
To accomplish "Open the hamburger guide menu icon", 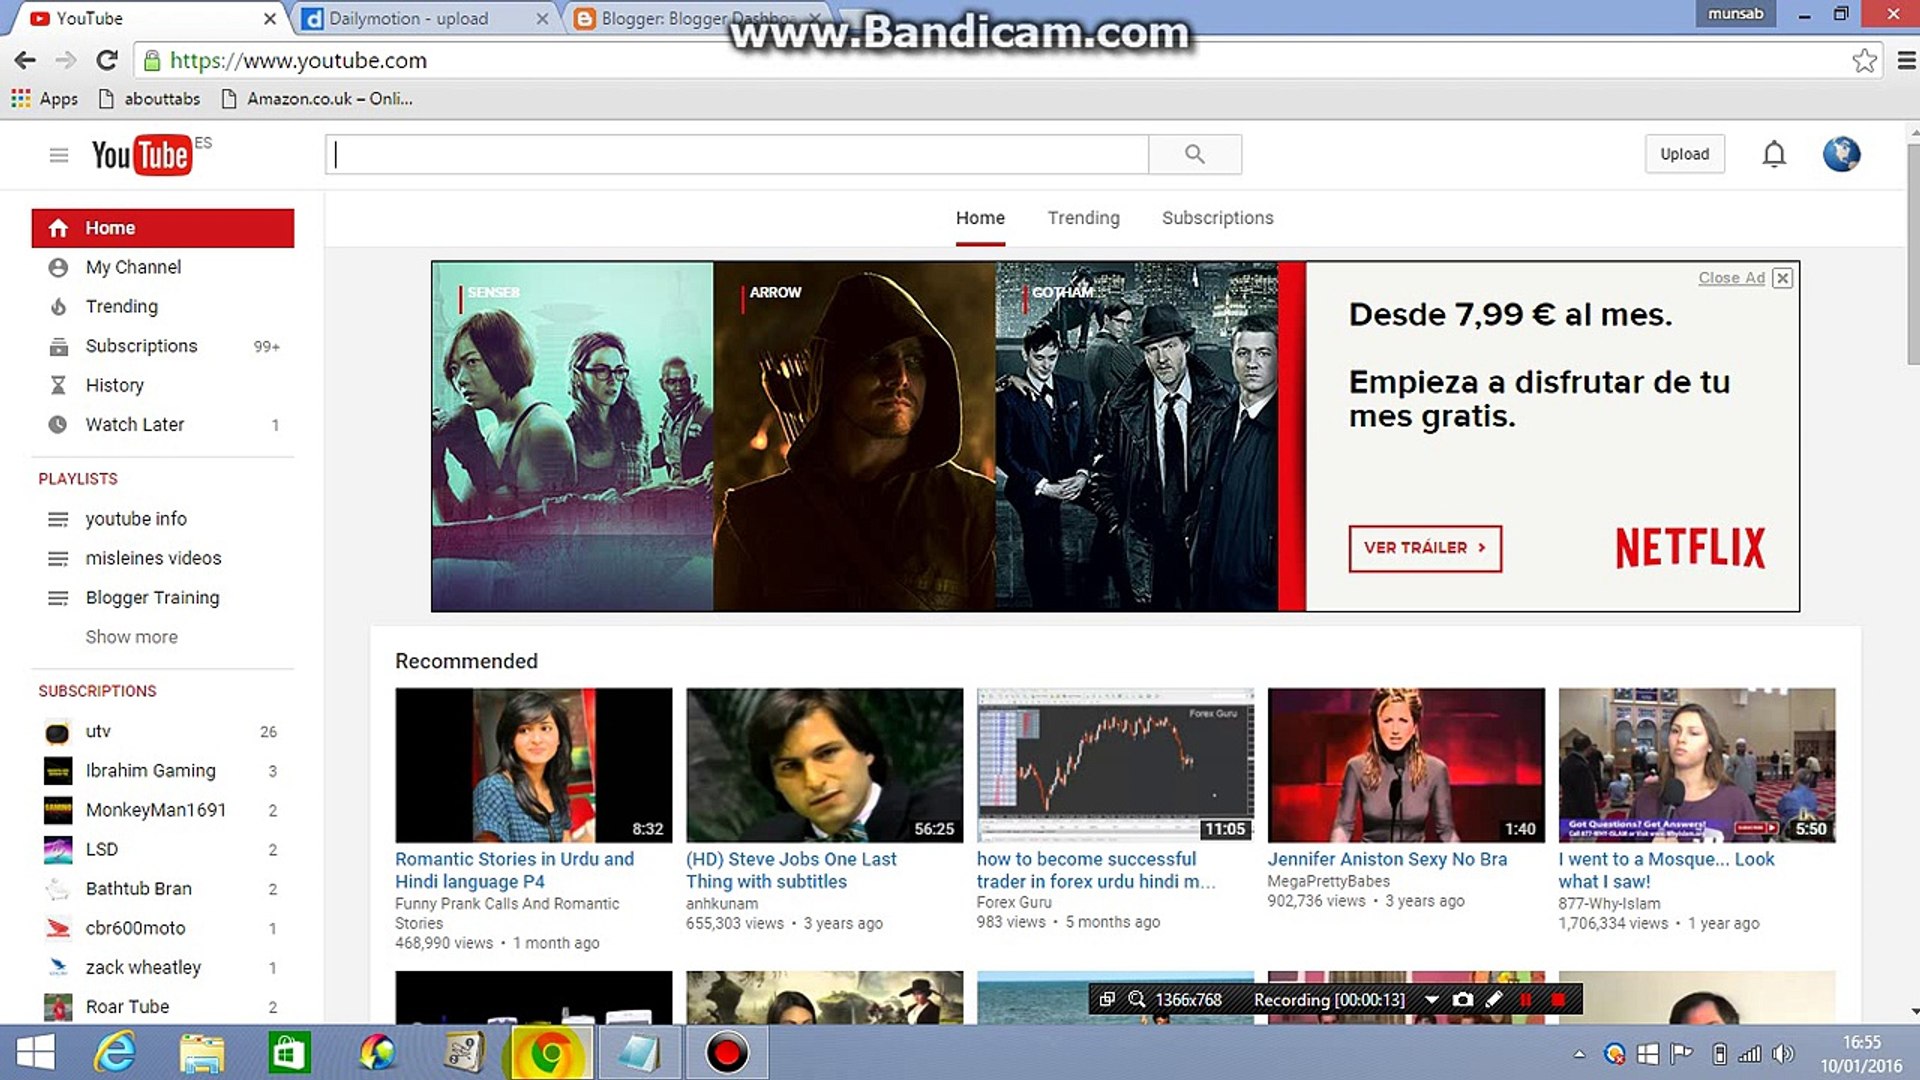I will (x=59, y=155).
